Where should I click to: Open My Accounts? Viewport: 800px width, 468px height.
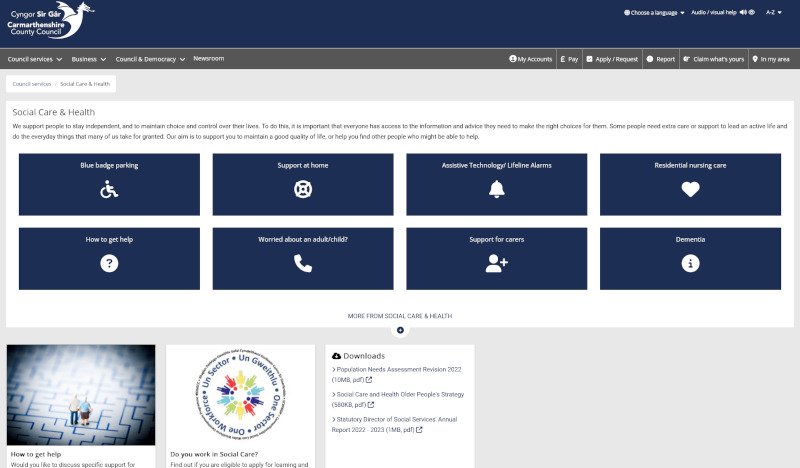[531, 59]
